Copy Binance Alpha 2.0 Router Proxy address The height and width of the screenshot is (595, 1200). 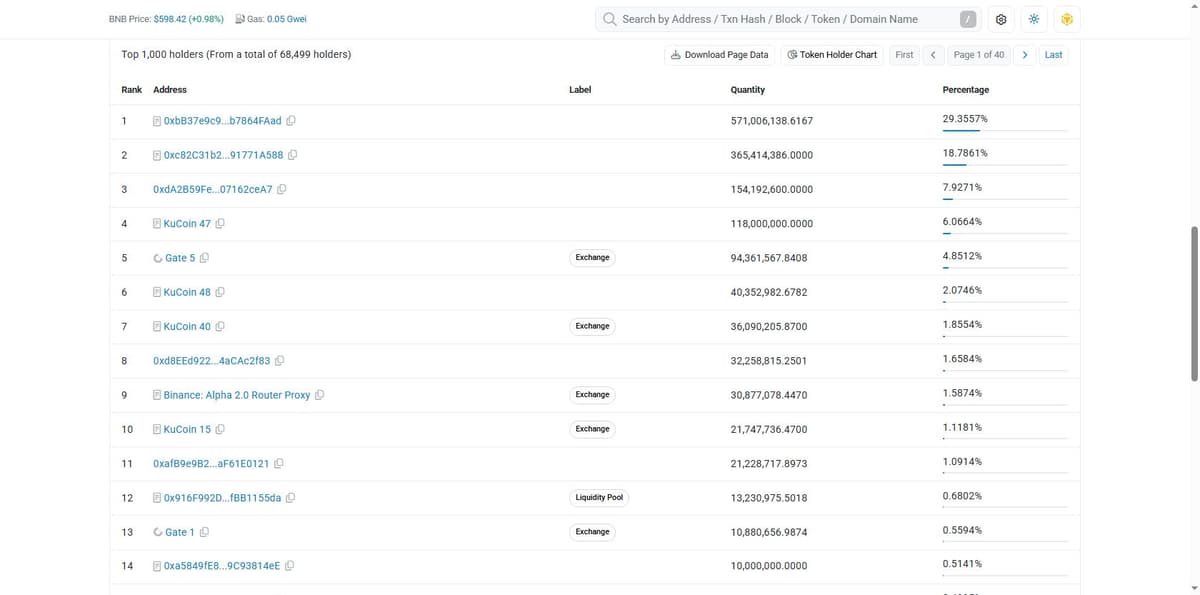320,395
